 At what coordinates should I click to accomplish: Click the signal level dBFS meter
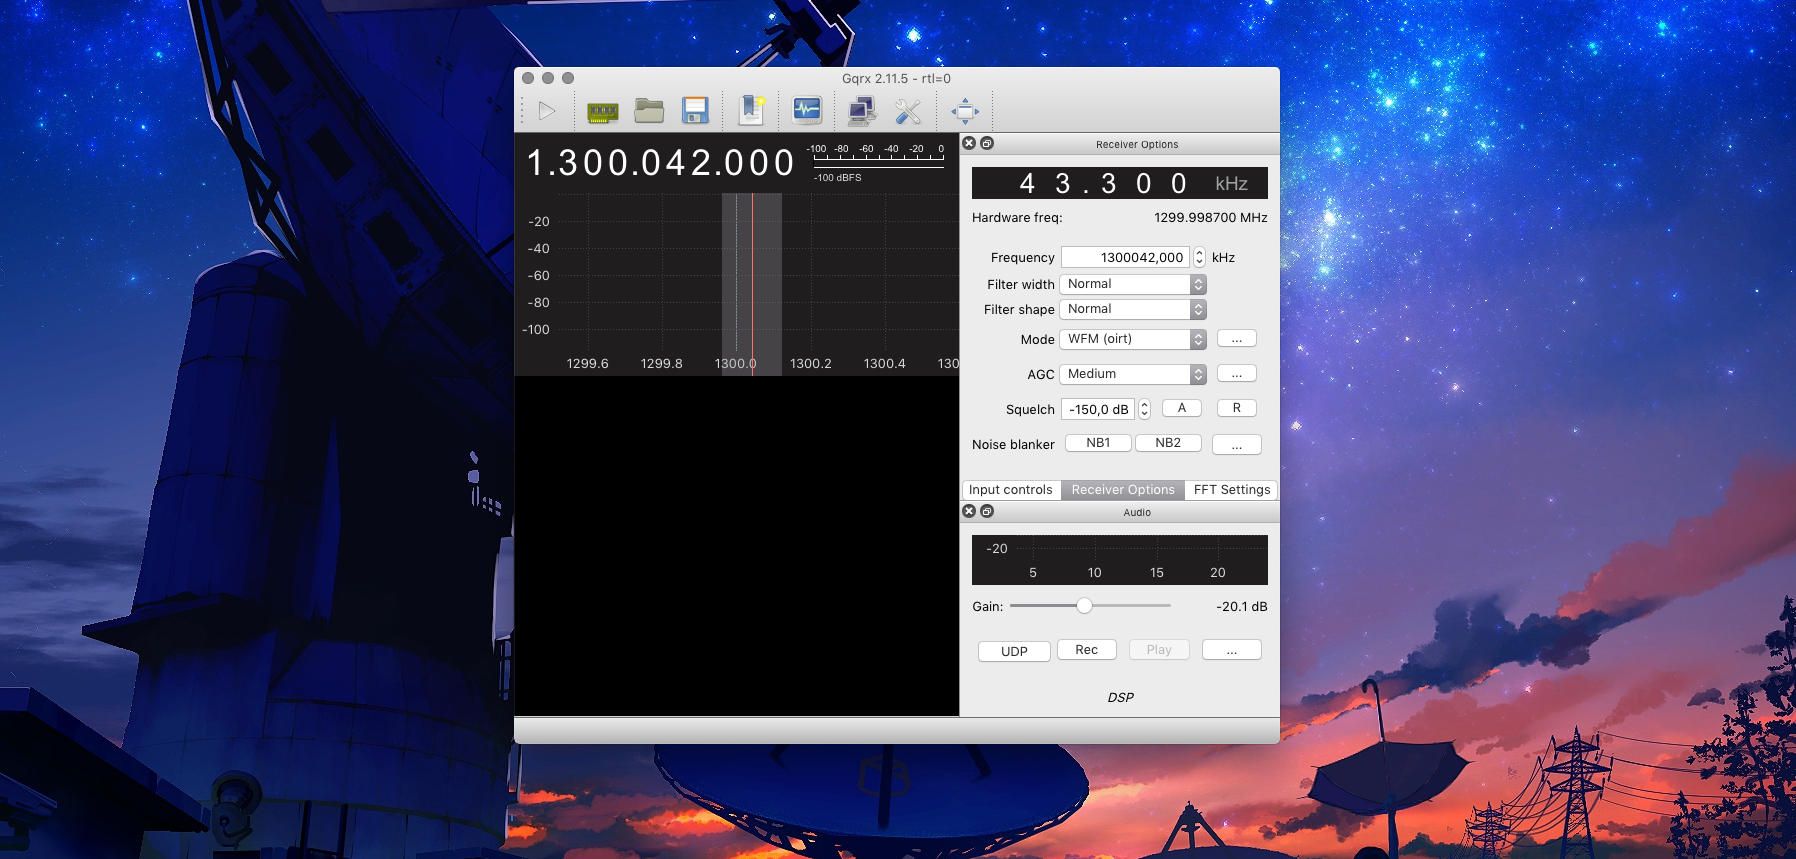pyautogui.click(x=878, y=162)
